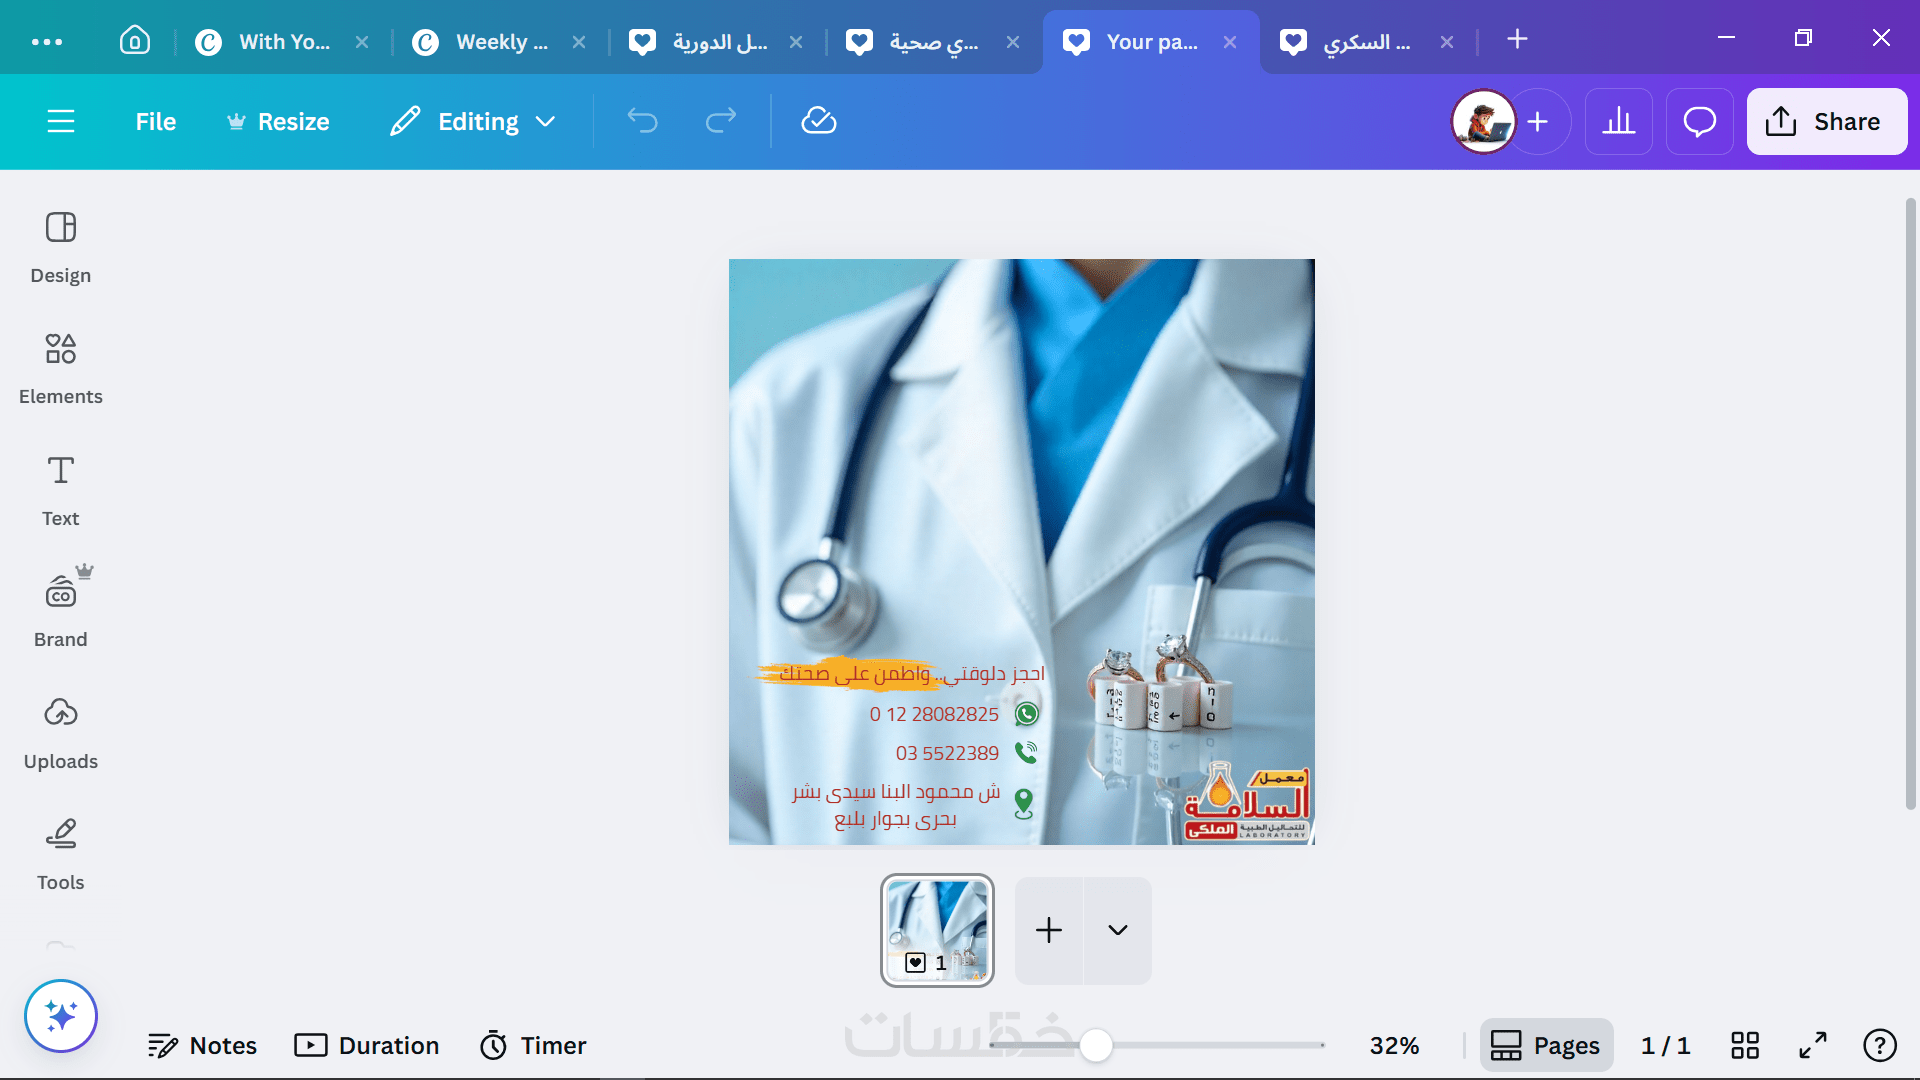
Task: Click the zoom slider handle
Action: point(1096,1045)
